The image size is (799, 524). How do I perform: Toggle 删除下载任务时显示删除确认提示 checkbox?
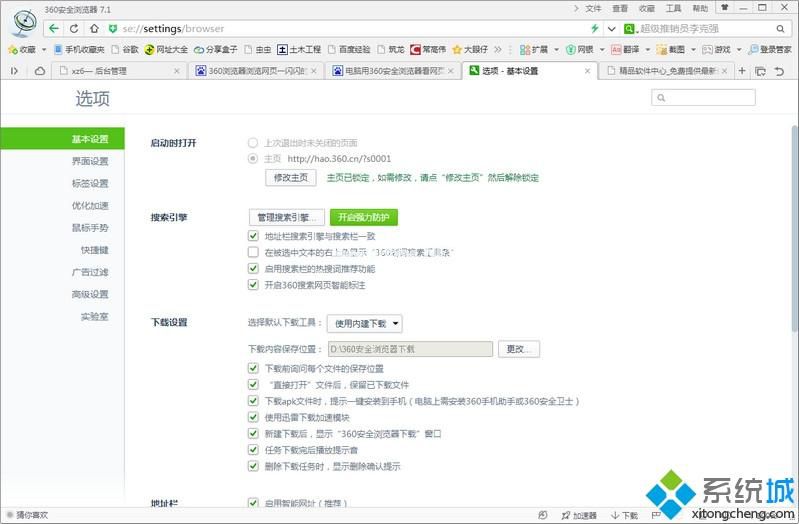(x=253, y=466)
